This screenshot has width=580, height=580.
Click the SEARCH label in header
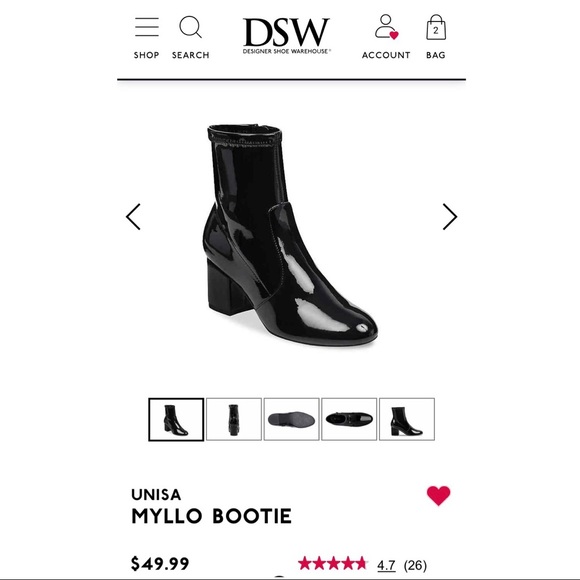(190, 55)
